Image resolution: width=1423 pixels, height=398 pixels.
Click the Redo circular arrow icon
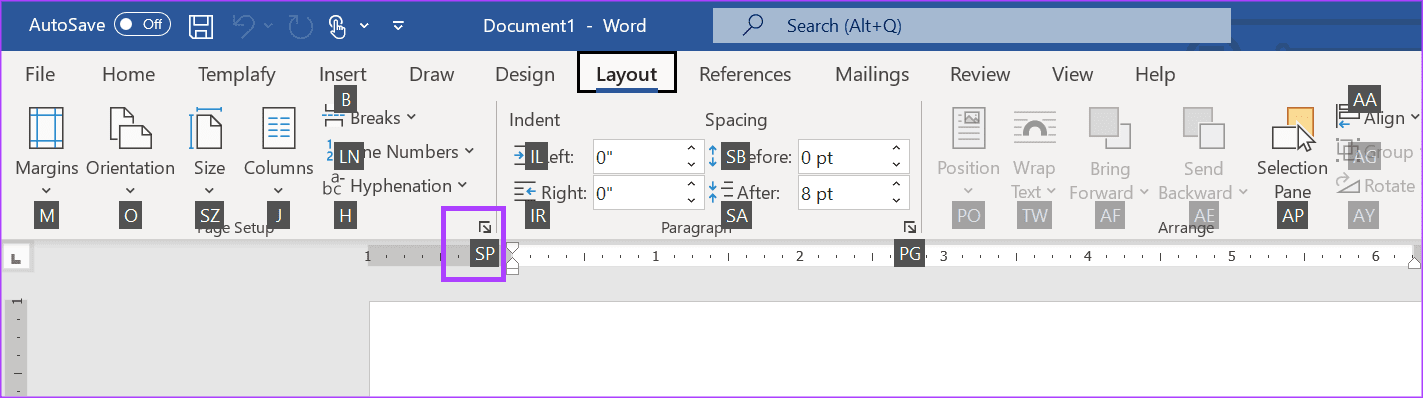[301, 26]
